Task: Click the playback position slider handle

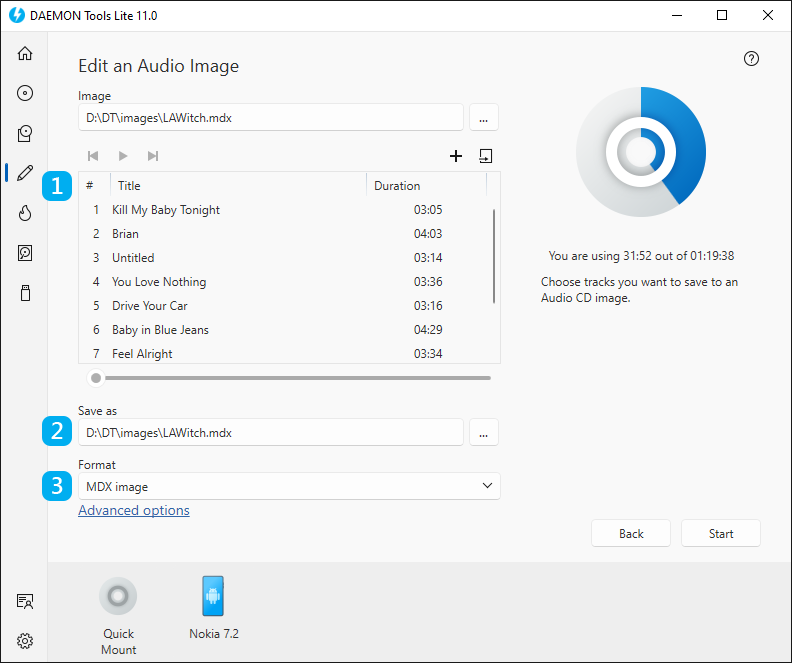Action: pos(96,378)
